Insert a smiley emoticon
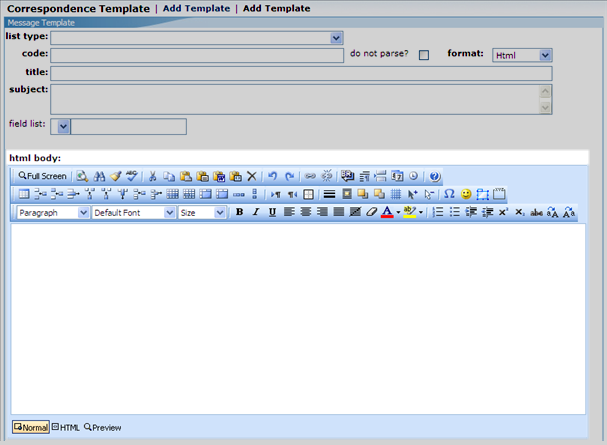The height and width of the screenshot is (445, 607). pyautogui.click(x=466, y=194)
